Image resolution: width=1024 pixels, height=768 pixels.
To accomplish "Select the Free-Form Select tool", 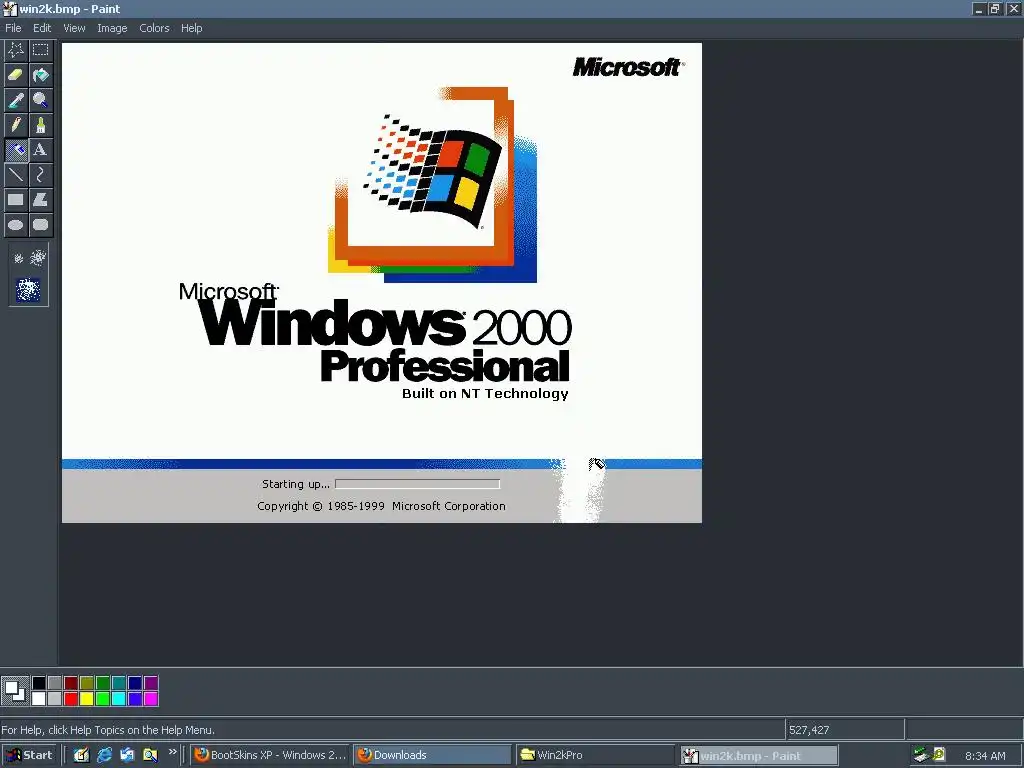I will coord(16,50).
